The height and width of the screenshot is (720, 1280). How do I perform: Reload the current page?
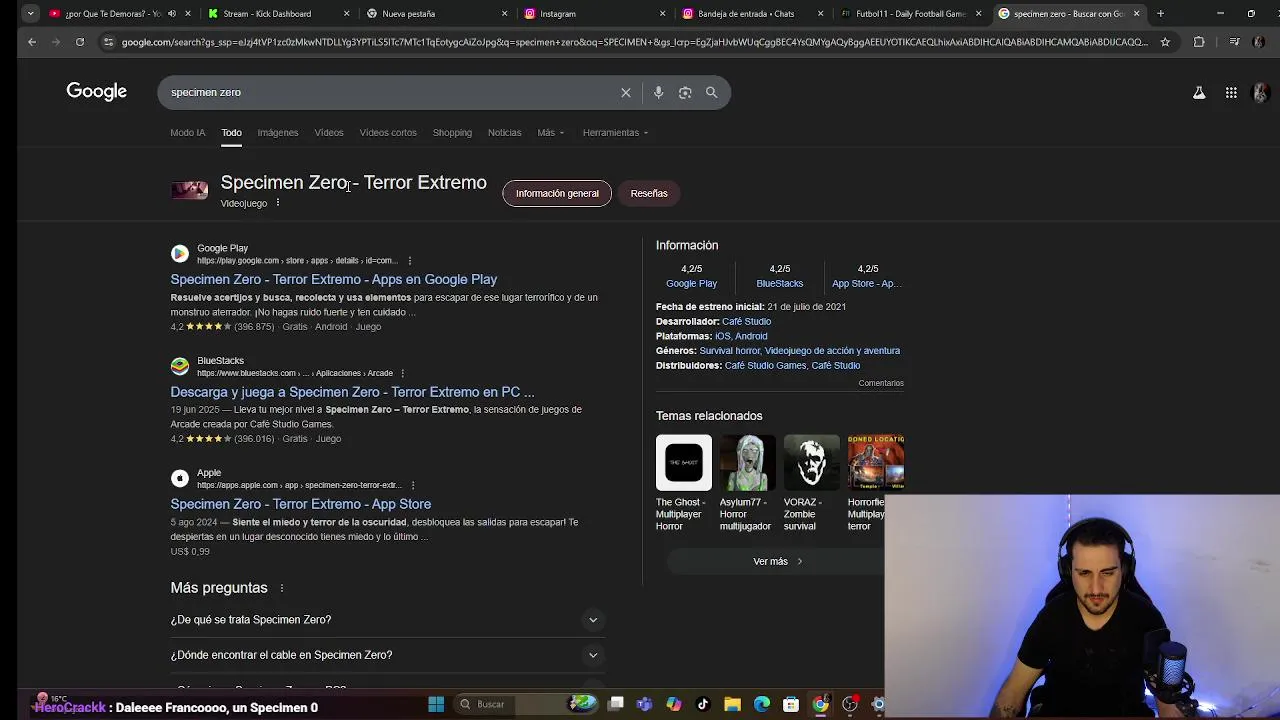[x=80, y=42]
